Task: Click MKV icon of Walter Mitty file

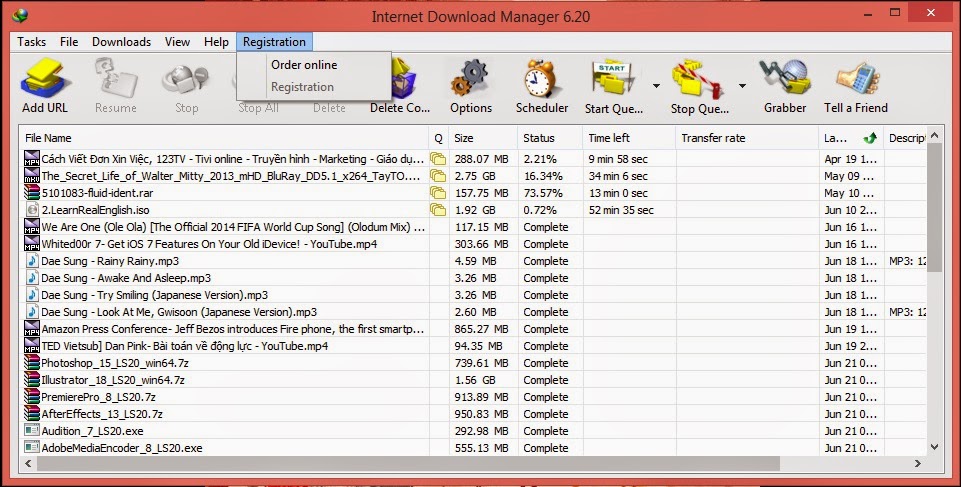Action: tap(32, 176)
